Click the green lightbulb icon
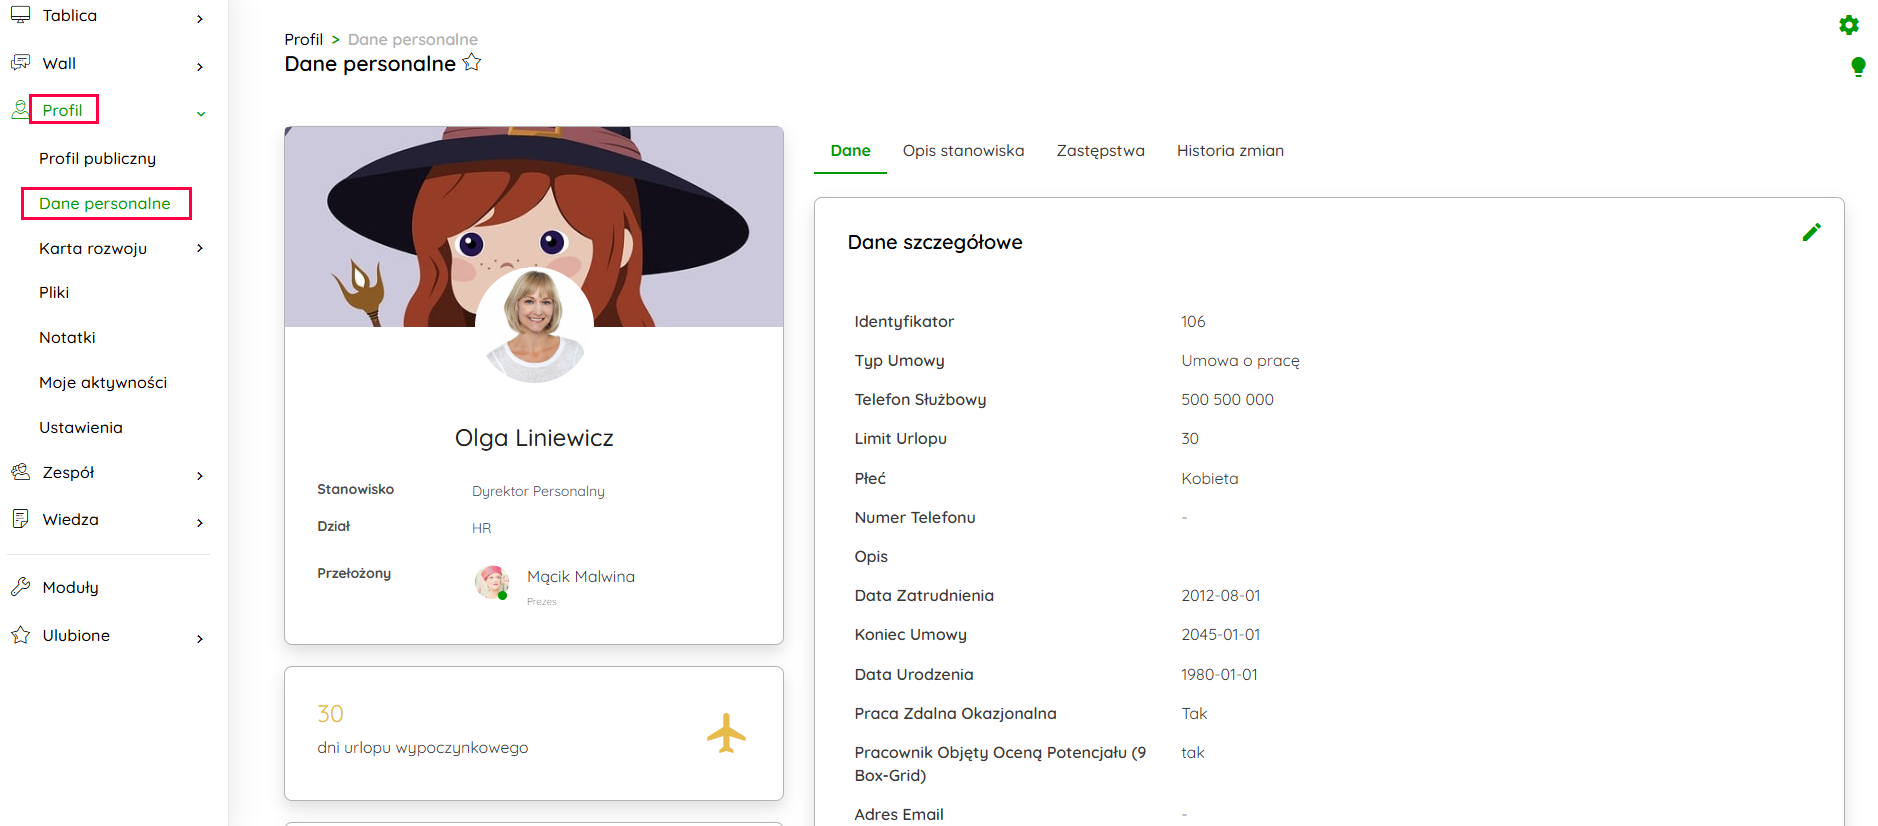The height and width of the screenshot is (826, 1878). coord(1857,67)
